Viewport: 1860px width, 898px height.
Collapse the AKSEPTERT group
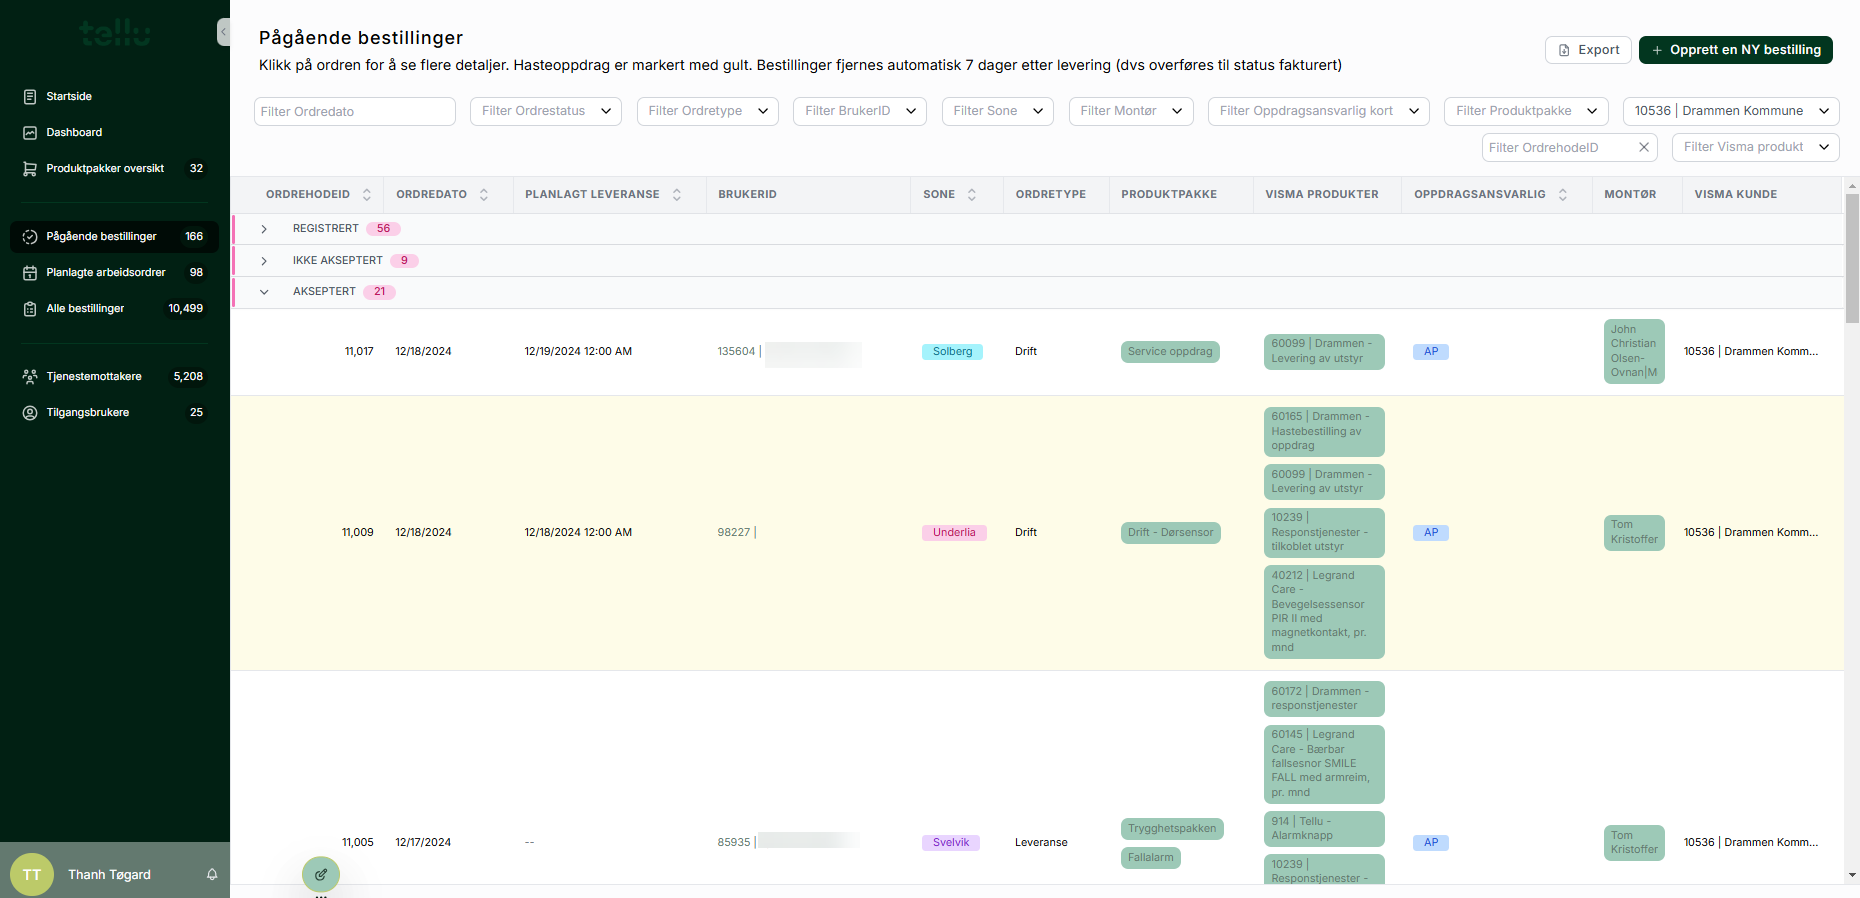(264, 292)
